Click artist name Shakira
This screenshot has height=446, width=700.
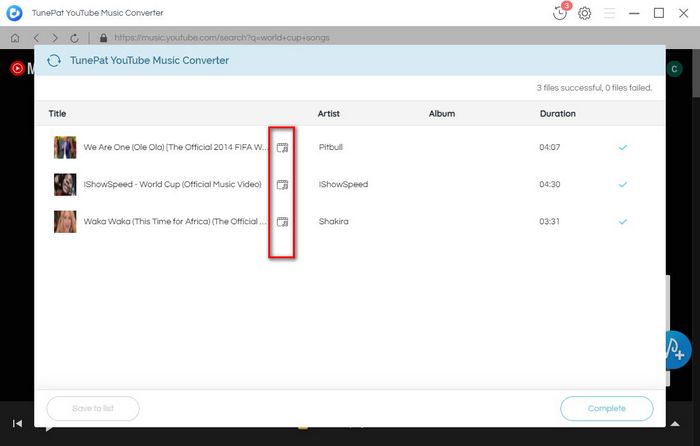pyautogui.click(x=333, y=221)
